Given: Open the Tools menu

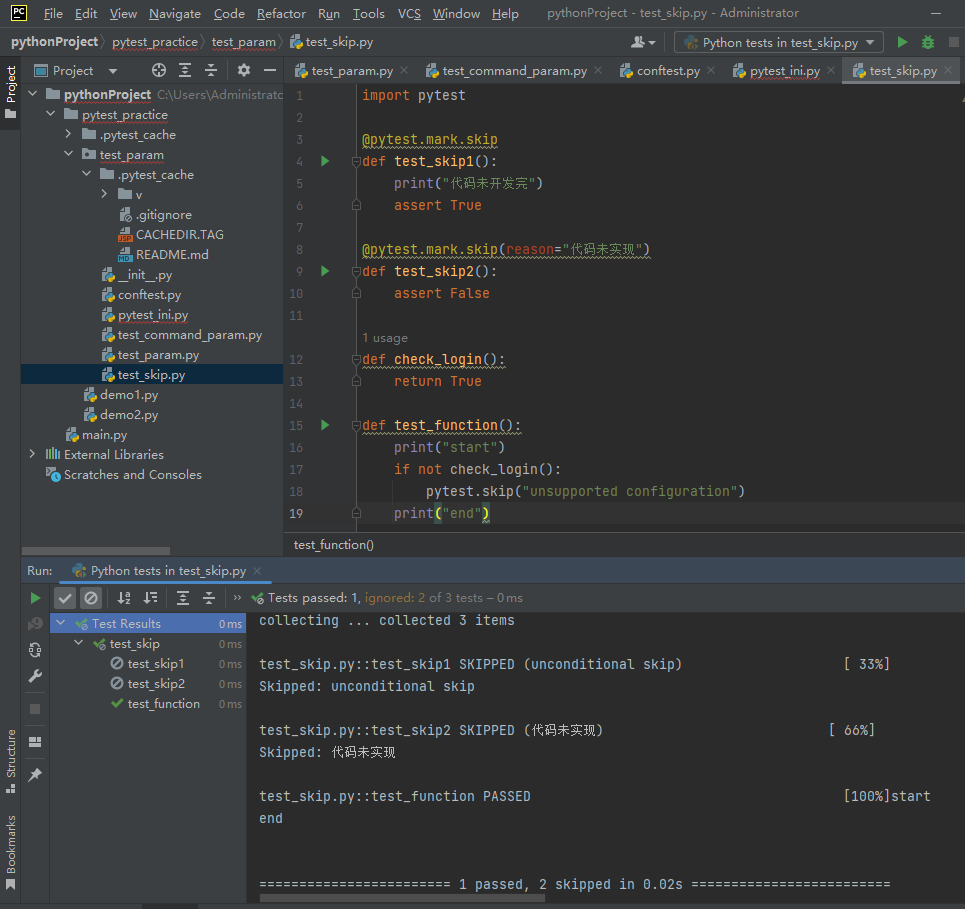Looking at the screenshot, I should [368, 13].
